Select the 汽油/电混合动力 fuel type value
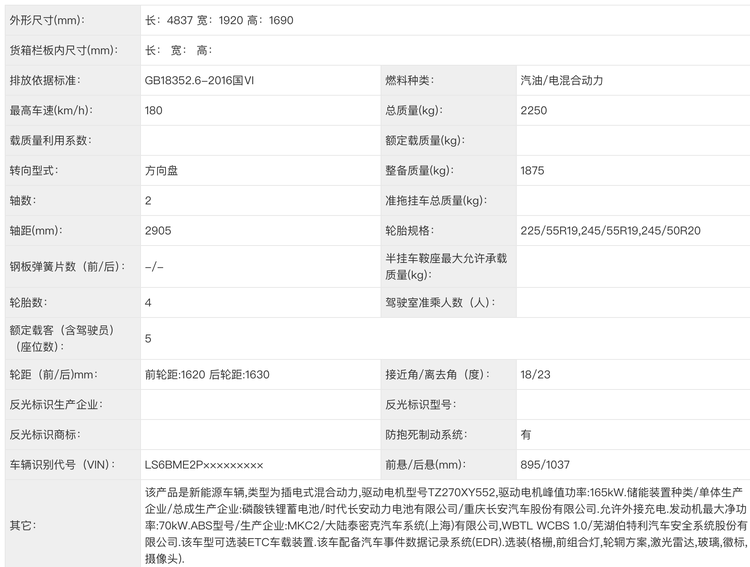The image size is (750, 567). coord(562,80)
